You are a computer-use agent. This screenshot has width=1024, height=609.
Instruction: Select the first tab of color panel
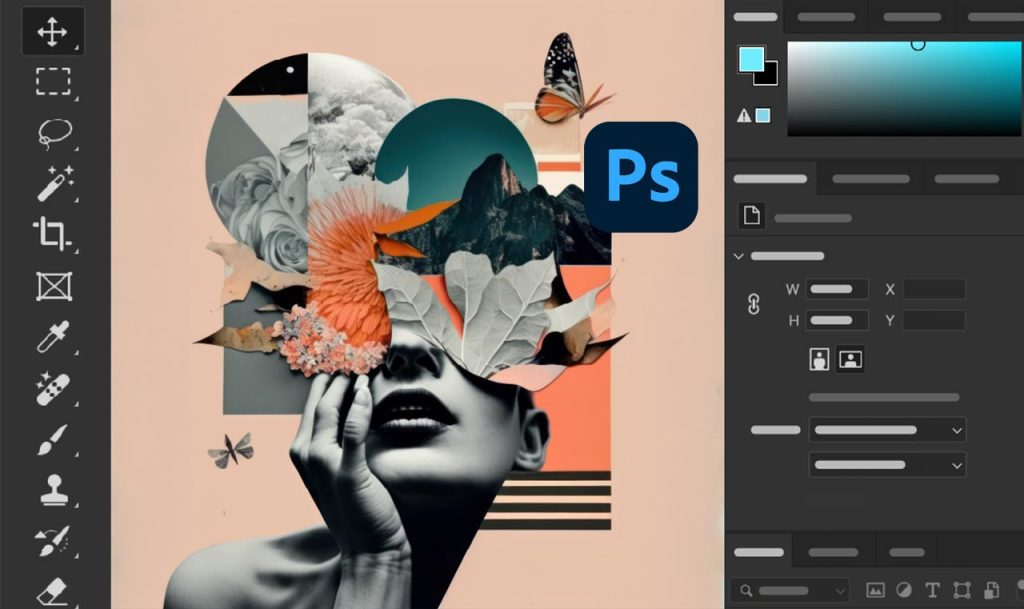click(x=755, y=17)
